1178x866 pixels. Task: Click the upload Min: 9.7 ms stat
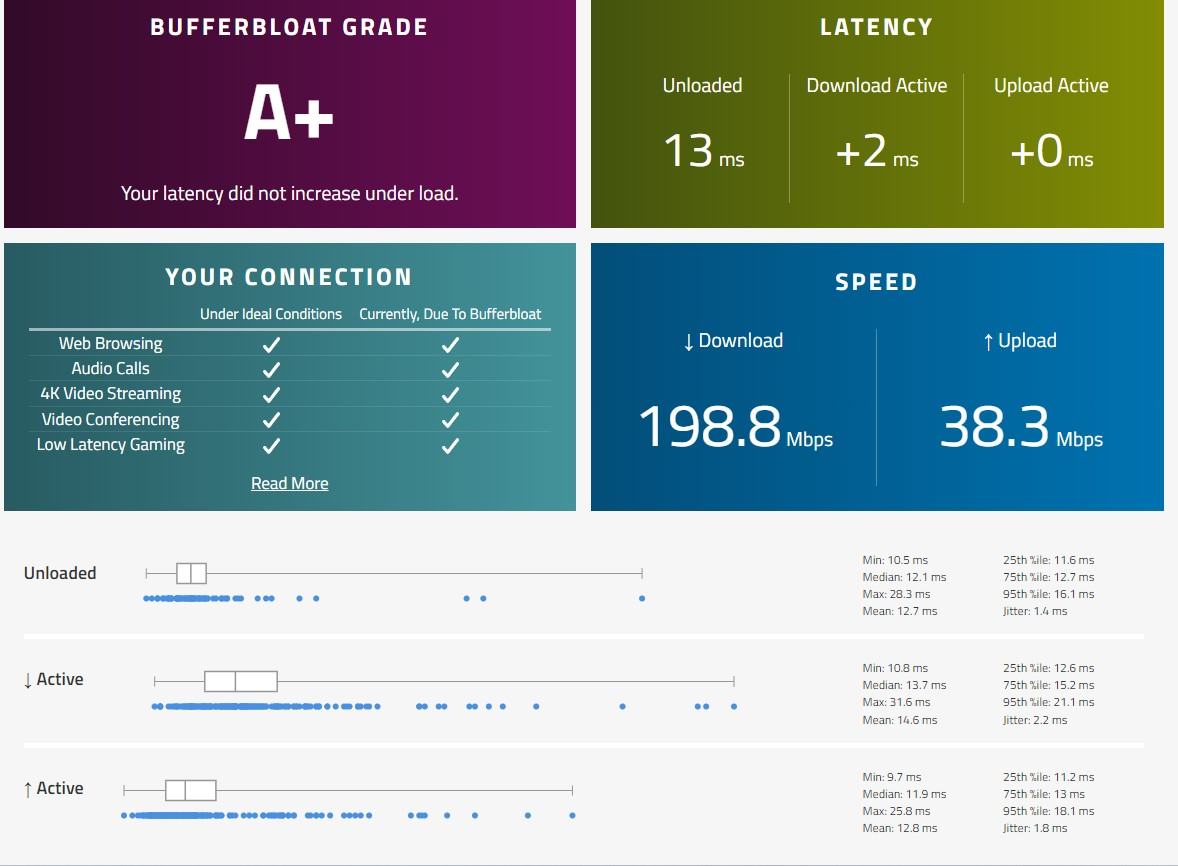[892, 777]
